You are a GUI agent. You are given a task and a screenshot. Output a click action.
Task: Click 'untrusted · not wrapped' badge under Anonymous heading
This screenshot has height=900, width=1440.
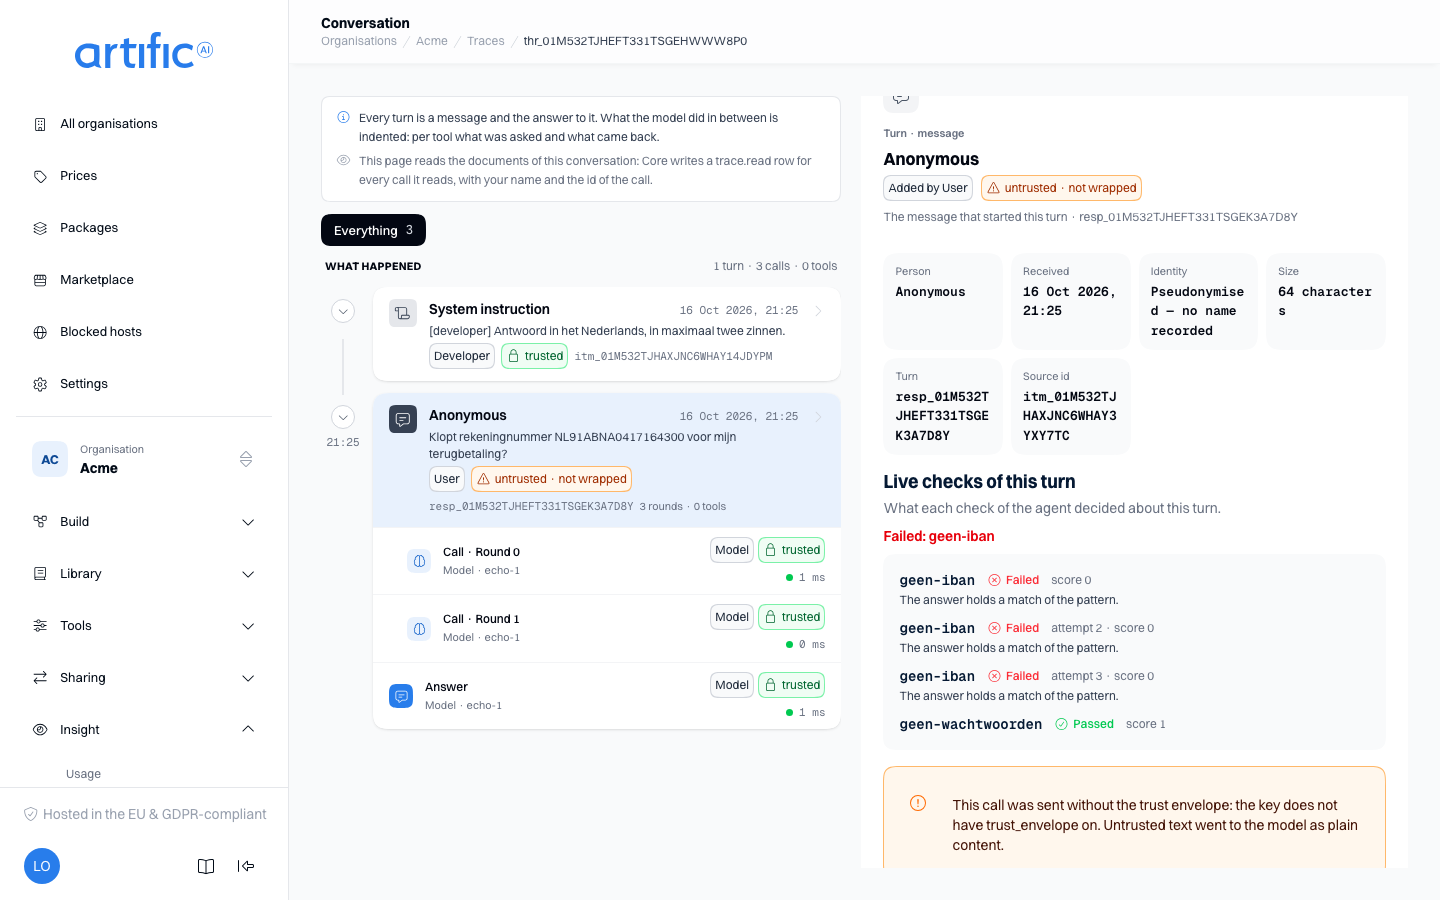(x=1061, y=188)
